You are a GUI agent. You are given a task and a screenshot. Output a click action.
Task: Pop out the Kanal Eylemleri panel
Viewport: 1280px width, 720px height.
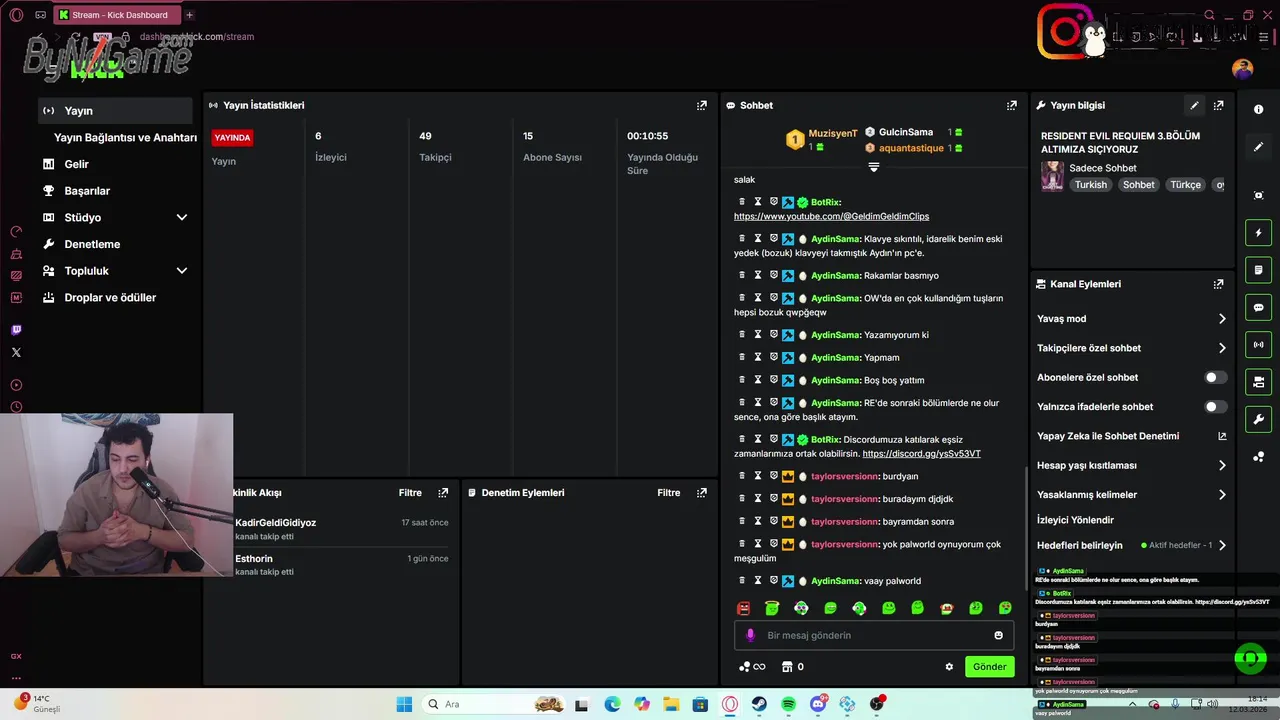point(1218,284)
